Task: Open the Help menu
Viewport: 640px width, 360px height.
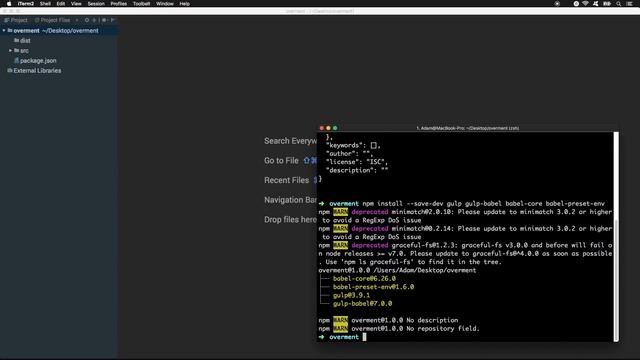Action: pos(184,4)
